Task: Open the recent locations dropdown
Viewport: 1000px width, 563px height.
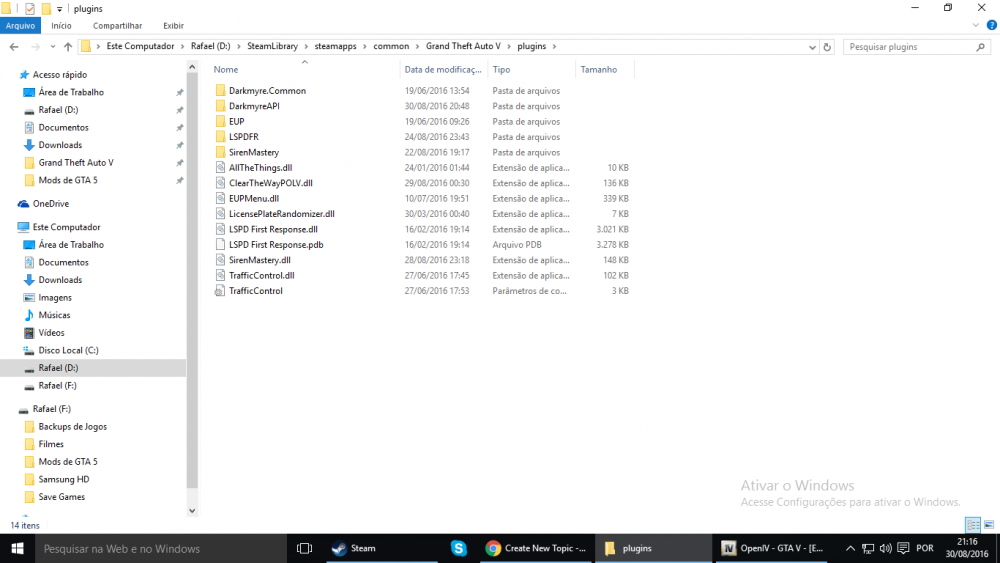Action: coord(52,47)
